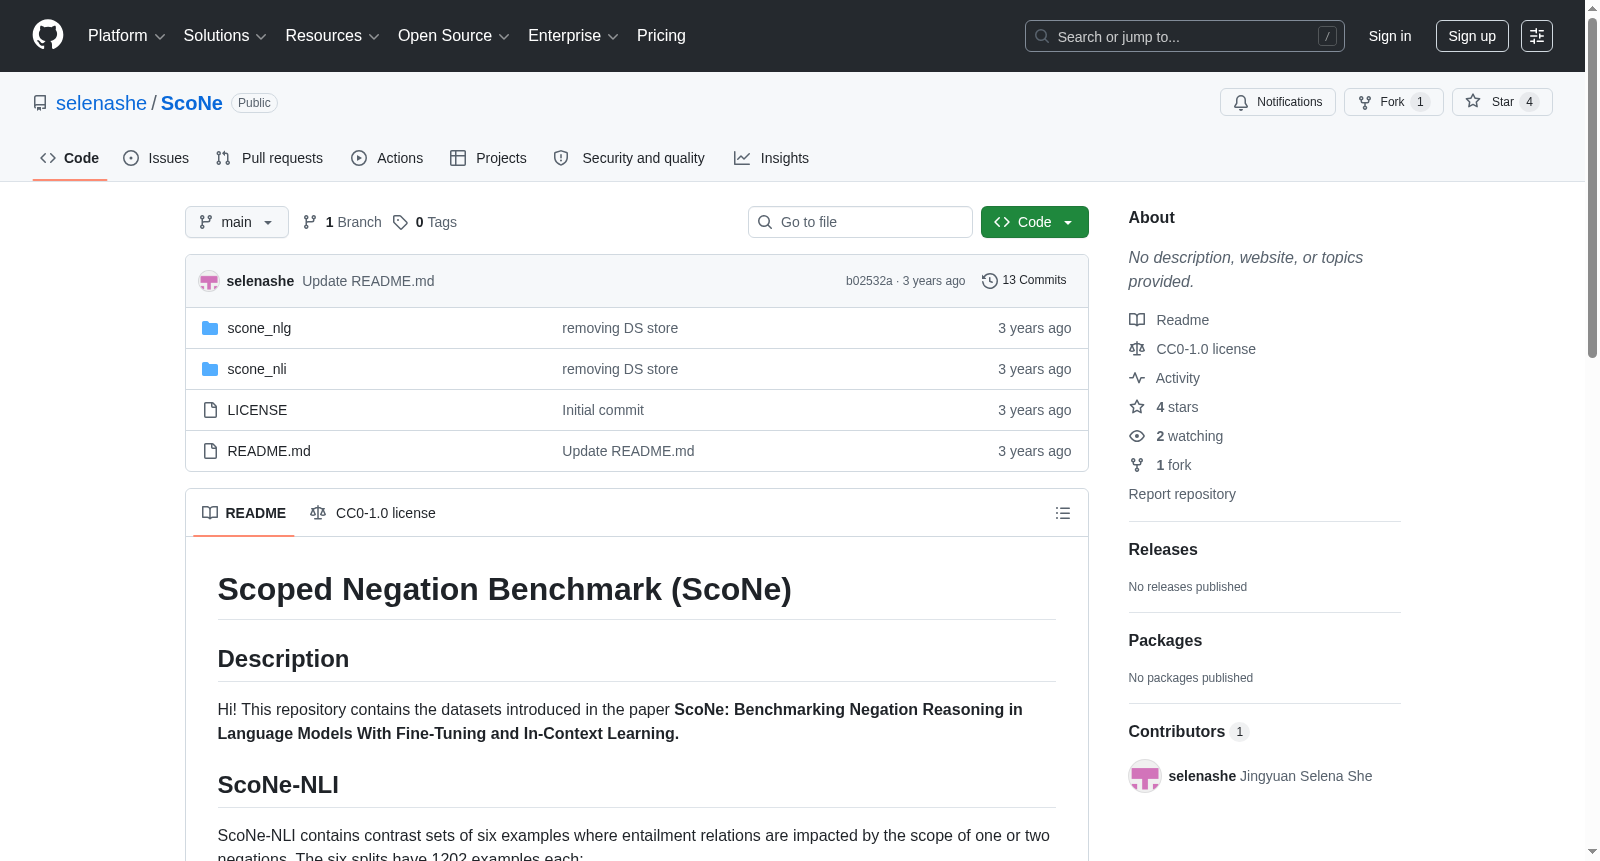Click the tag icon beside 0 Tags
The image size is (1600, 861).
[x=400, y=222]
